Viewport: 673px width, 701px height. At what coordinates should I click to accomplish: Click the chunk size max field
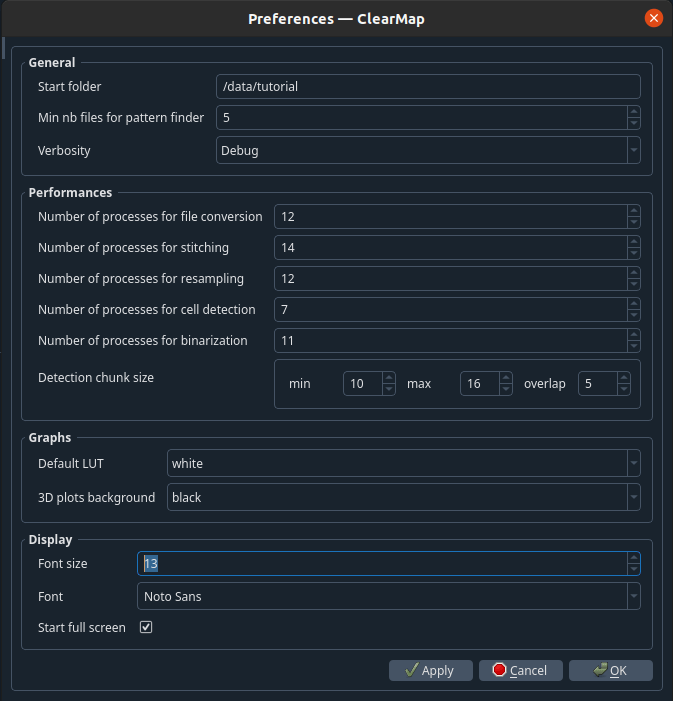[x=480, y=384]
